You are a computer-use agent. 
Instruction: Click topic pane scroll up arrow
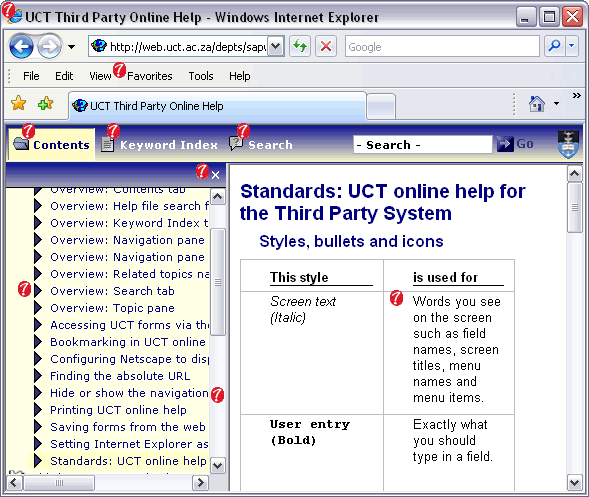click(x=575, y=174)
